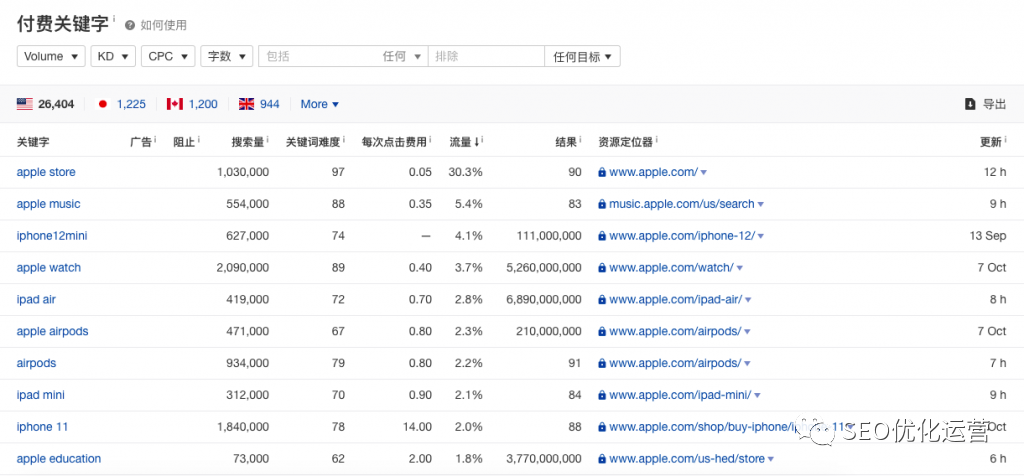This screenshot has width=1024, height=476.
Task: Open the CPC filter dropdown
Action: pos(168,56)
